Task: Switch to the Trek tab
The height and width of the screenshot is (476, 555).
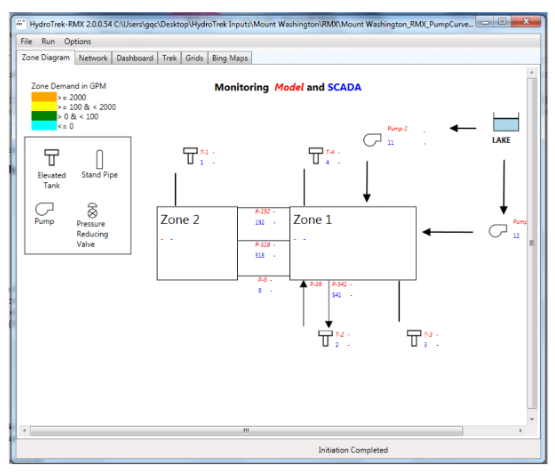Action: 169,58
